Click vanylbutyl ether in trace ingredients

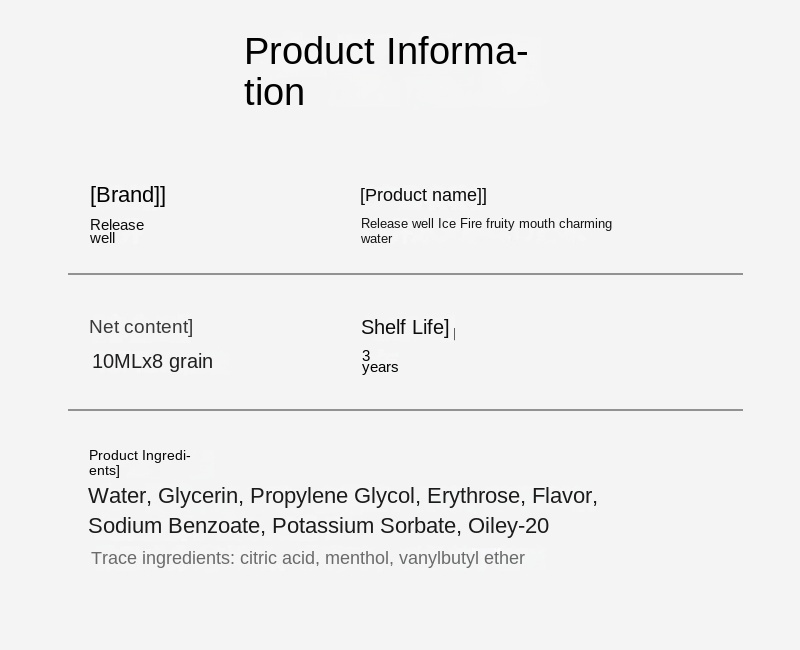462,558
